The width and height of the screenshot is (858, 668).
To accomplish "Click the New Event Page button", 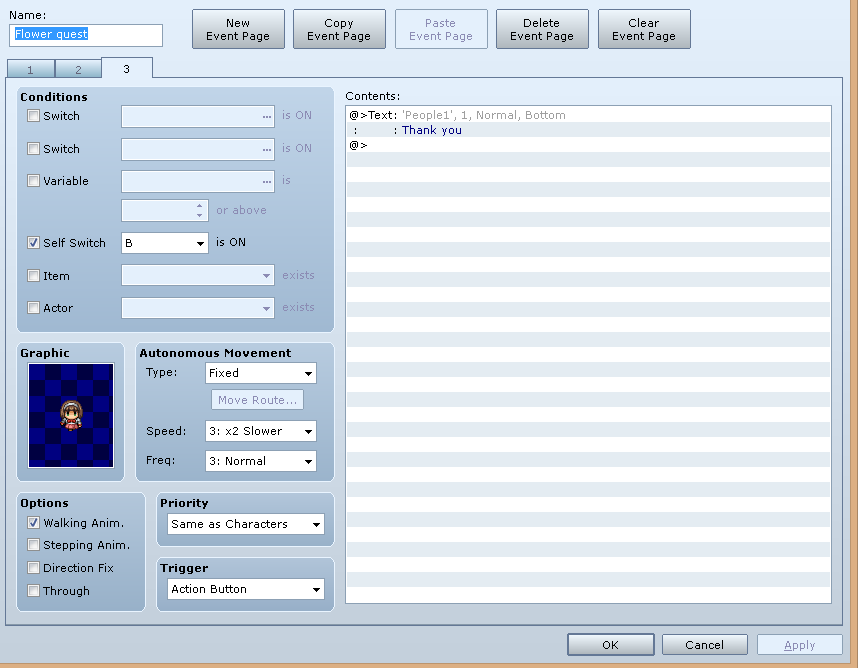I will pyautogui.click(x=238, y=30).
